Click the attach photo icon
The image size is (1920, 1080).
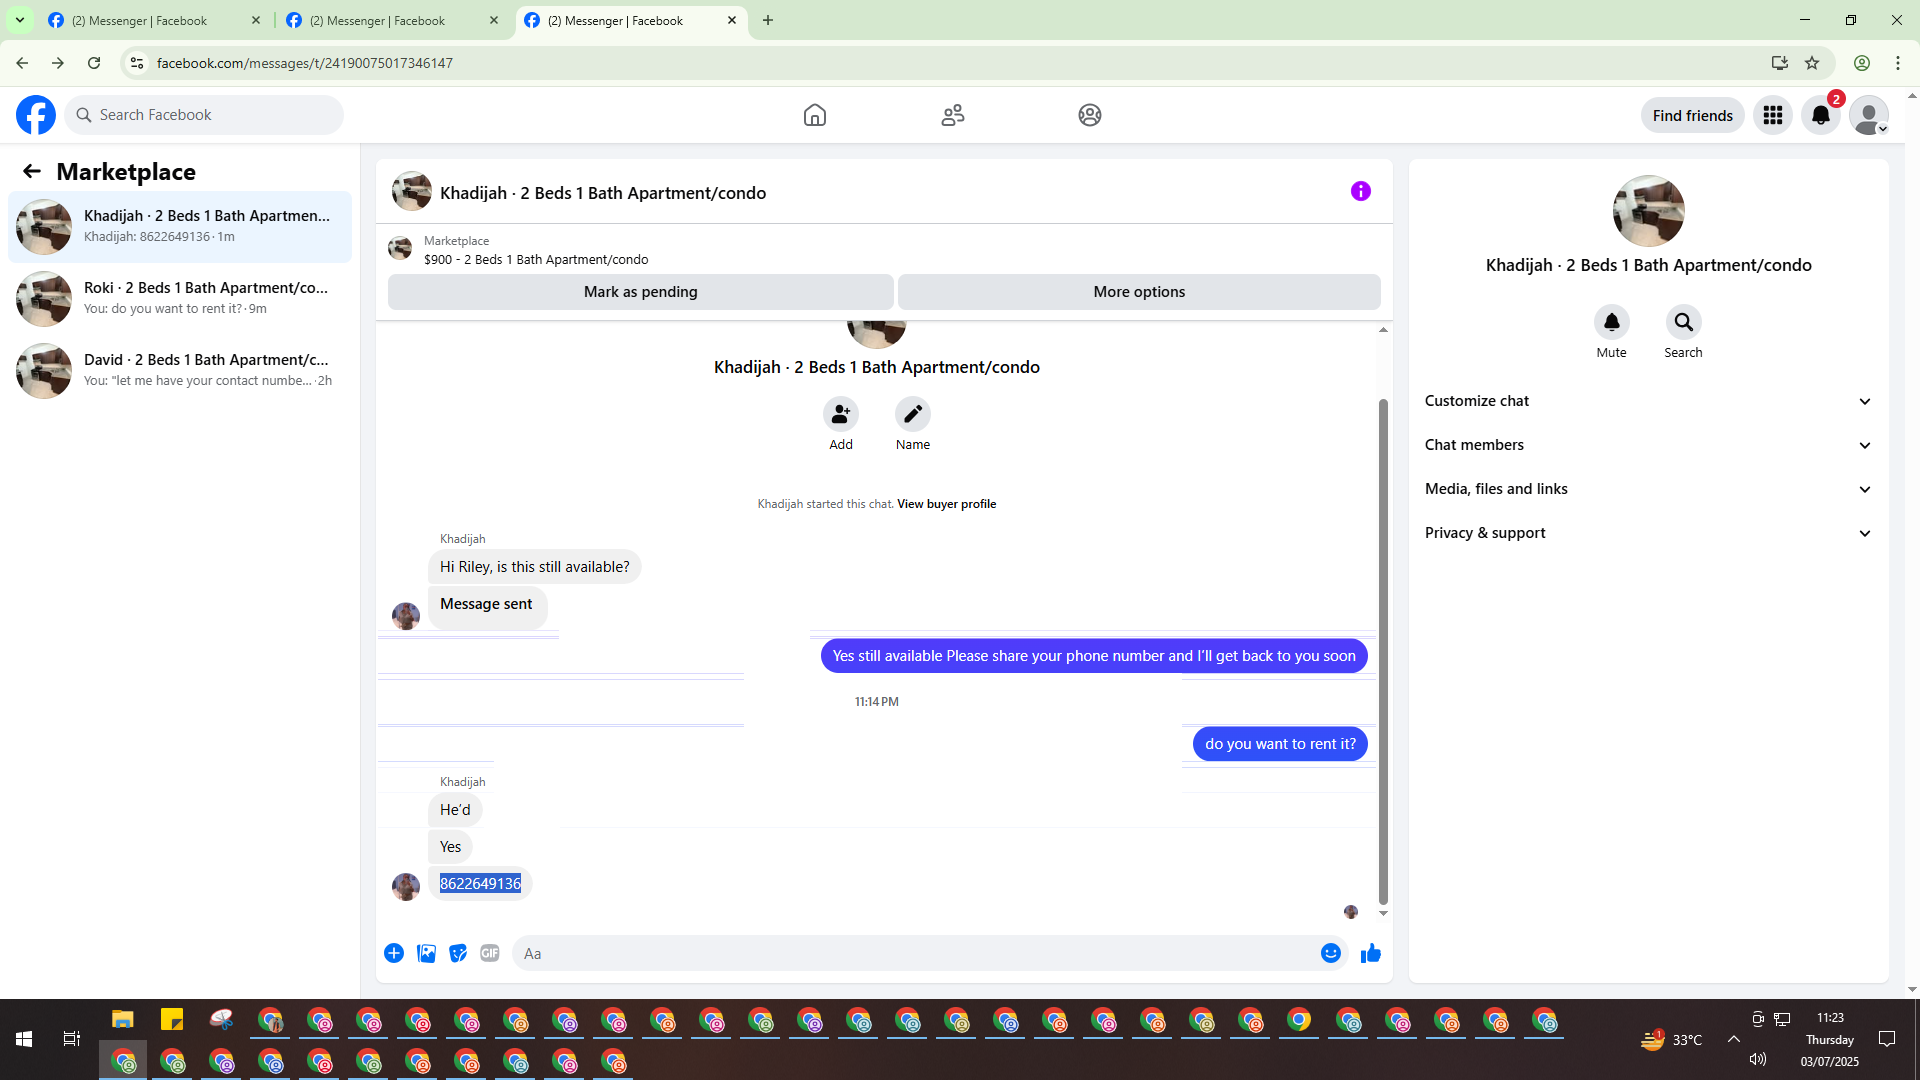tap(426, 953)
